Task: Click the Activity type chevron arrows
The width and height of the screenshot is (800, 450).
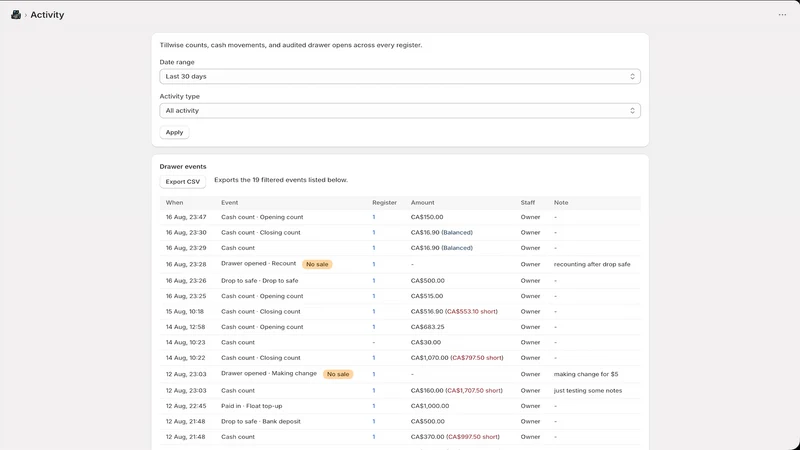Action: coord(632,111)
